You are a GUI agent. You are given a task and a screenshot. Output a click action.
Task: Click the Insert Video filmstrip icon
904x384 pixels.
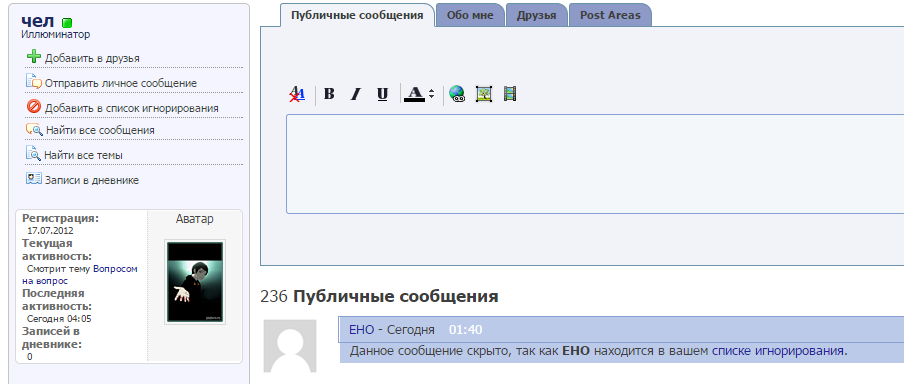(x=510, y=94)
